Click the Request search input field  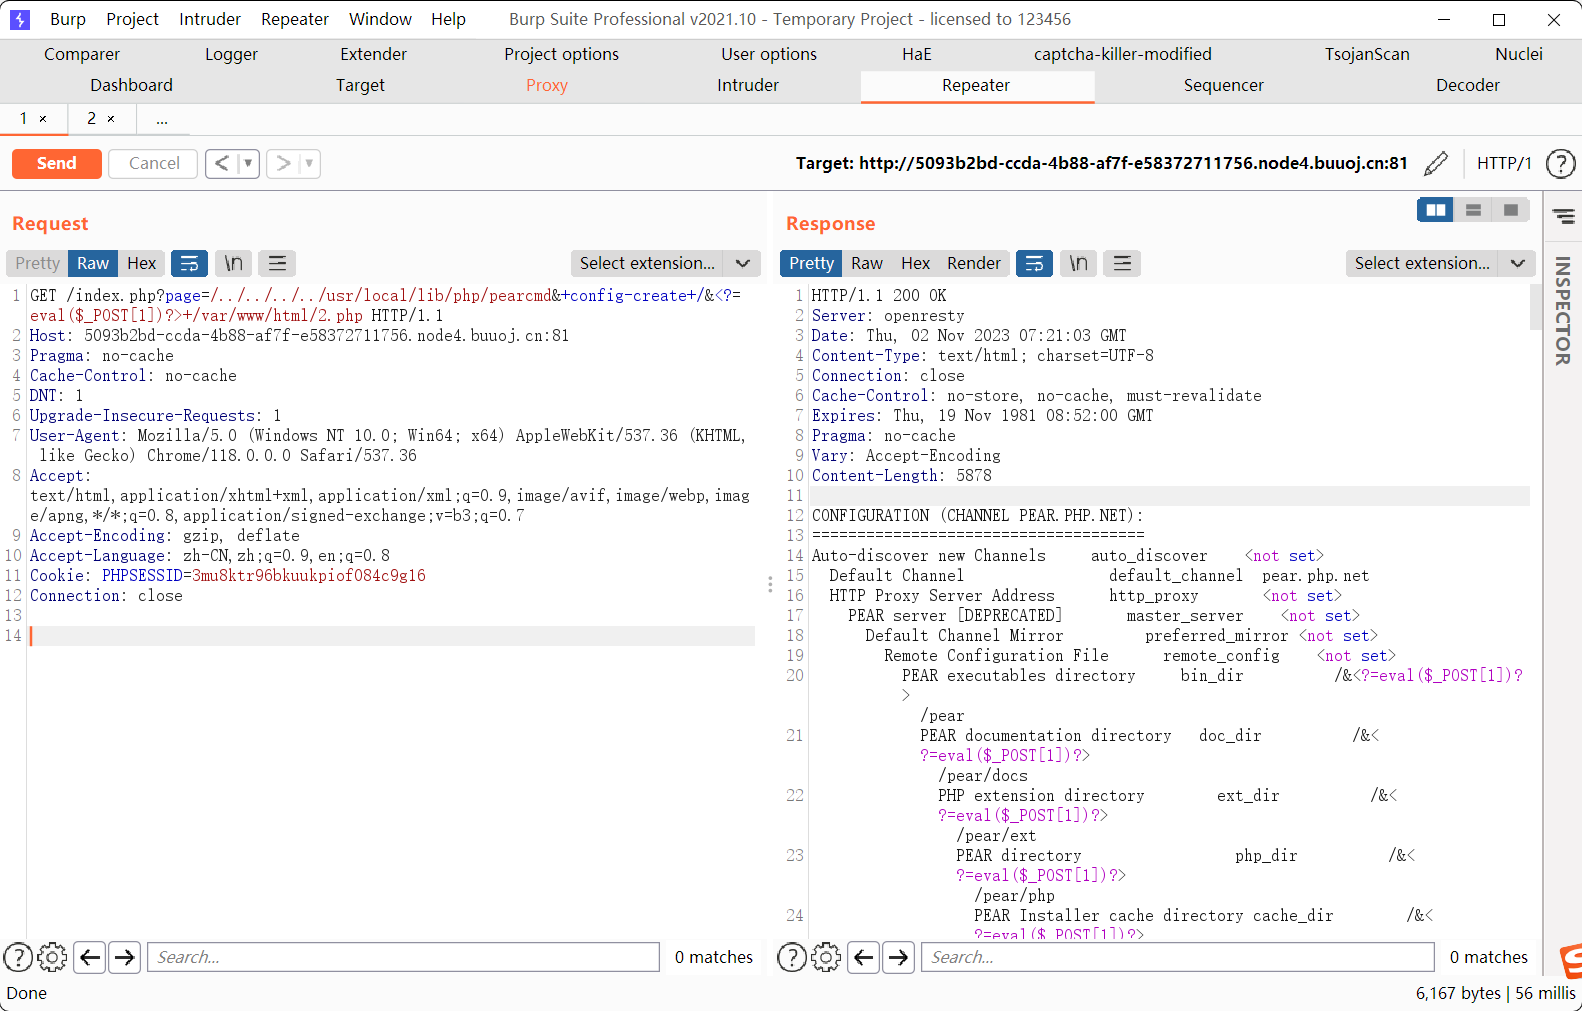tap(403, 957)
